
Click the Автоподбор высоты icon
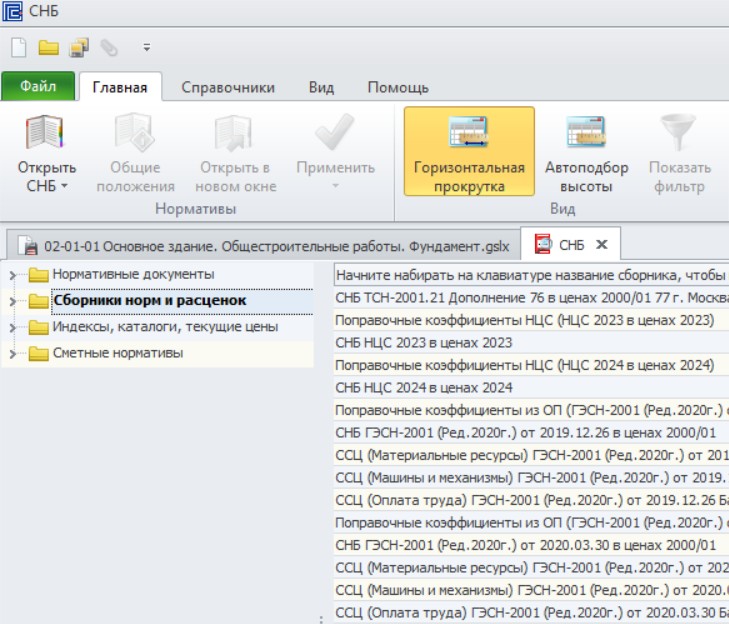(x=586, y=132)
